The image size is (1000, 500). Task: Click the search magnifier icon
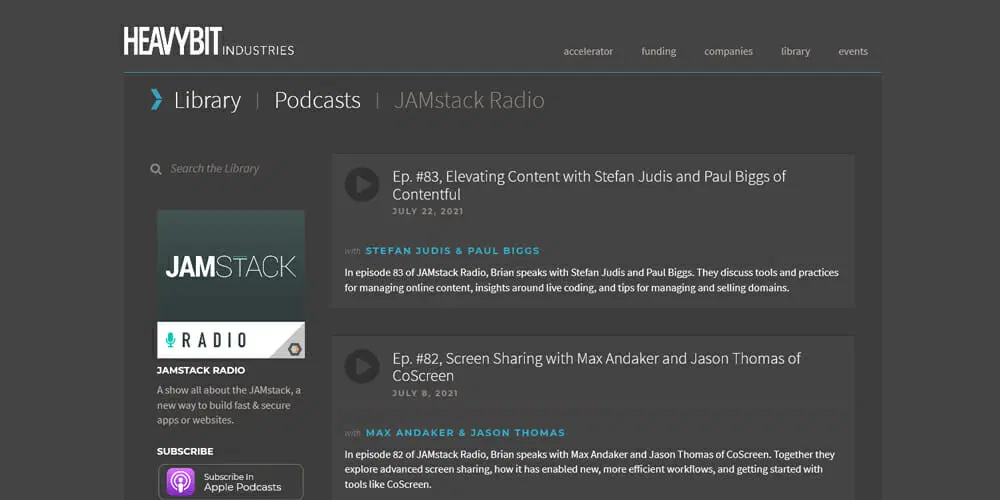point(156,169)
